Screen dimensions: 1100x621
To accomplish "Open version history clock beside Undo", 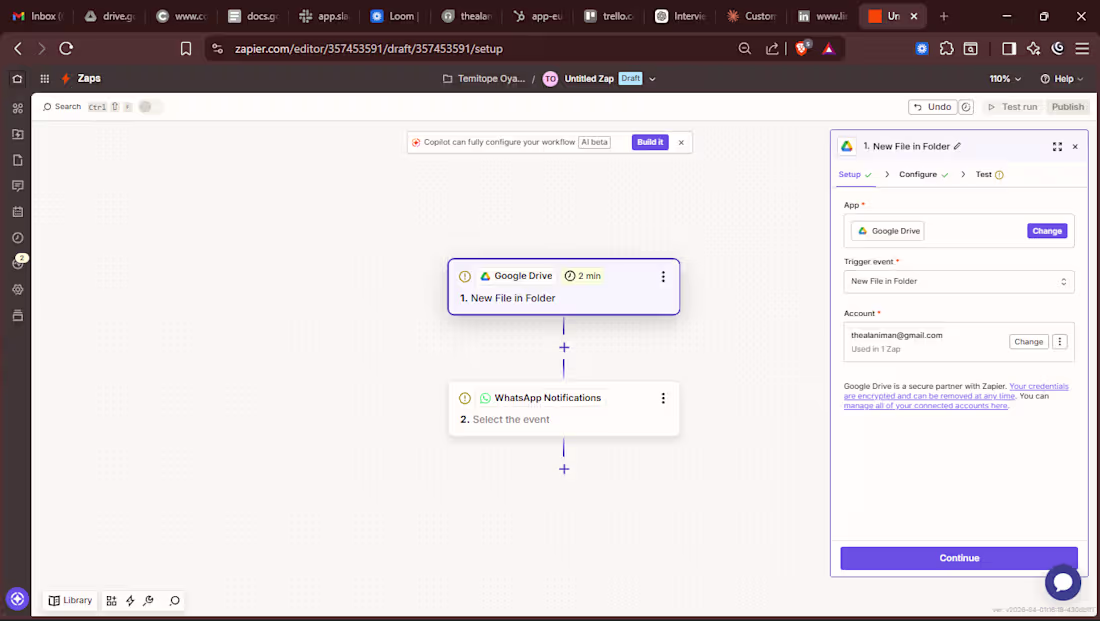I will 966,107.
